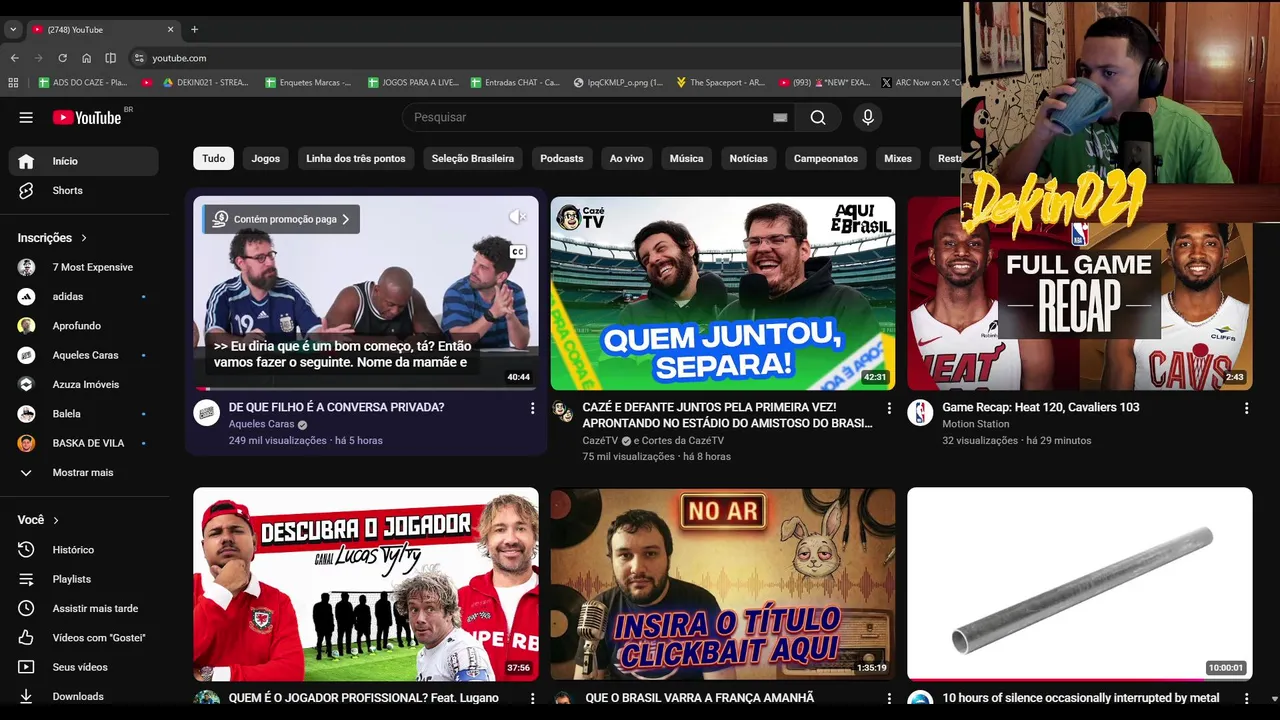Click the browser home icon

tap(86, 58)
